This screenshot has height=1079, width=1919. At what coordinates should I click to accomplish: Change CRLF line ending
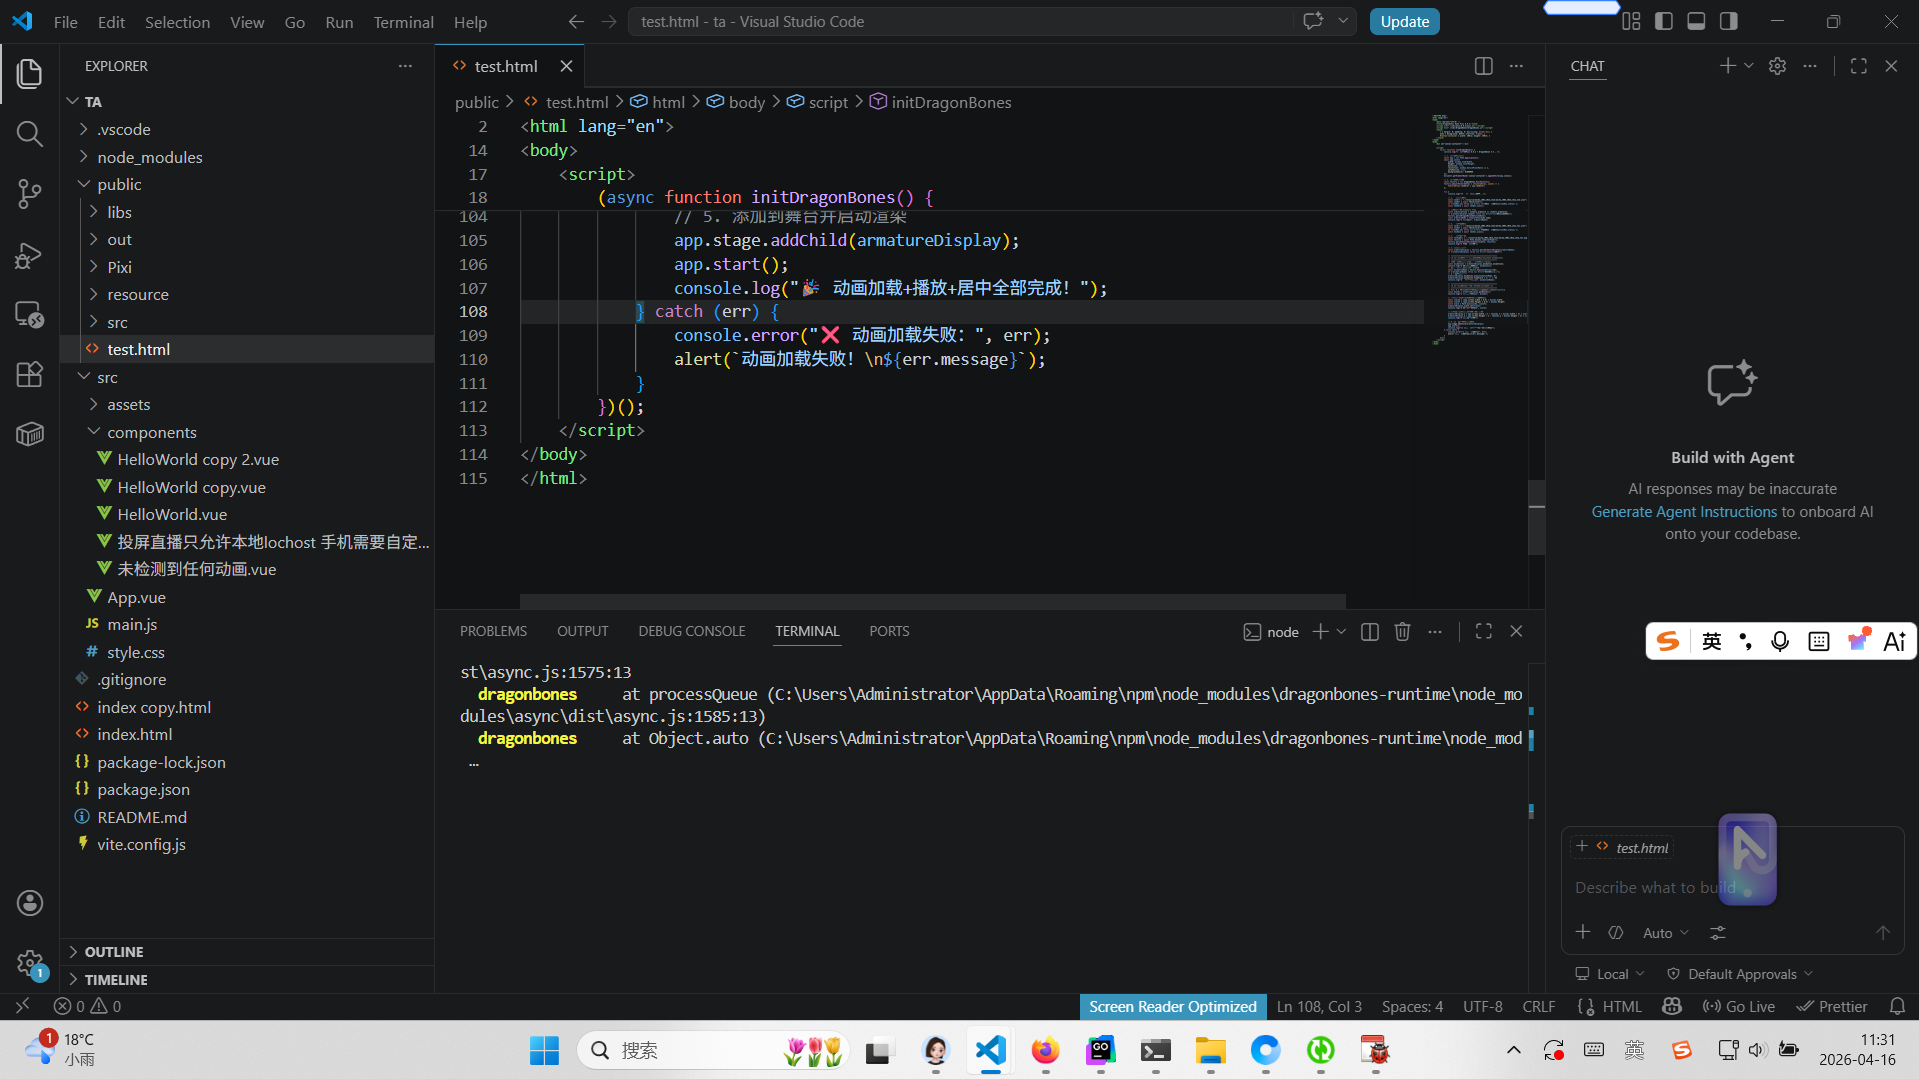tap(1538, 1006)
